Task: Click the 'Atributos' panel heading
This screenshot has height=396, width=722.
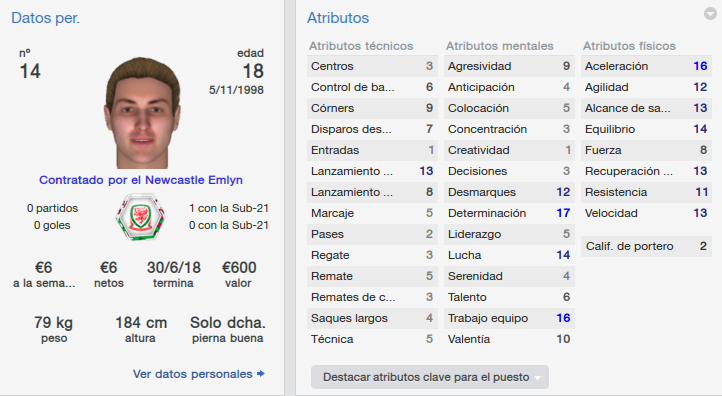Action: pos(338,18)
